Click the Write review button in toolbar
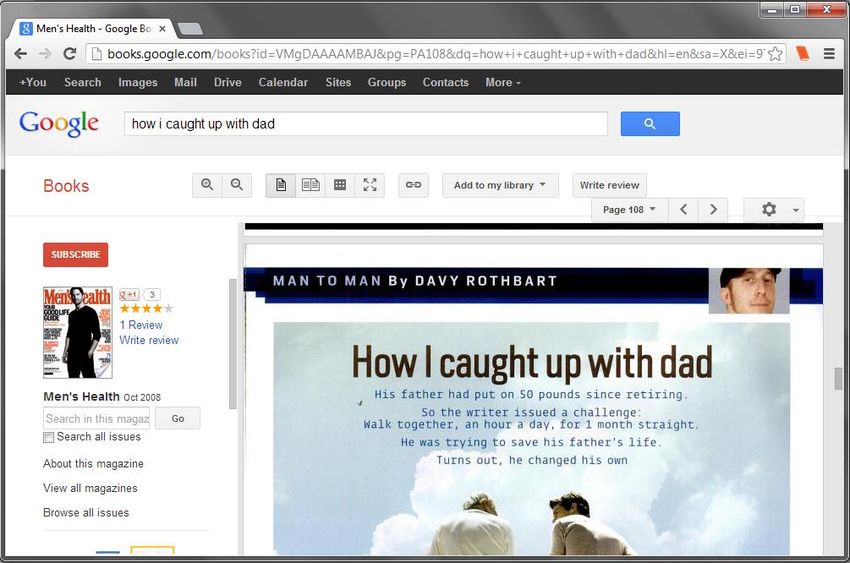Viewport: 850px width, 563px height. coord(609,185)
